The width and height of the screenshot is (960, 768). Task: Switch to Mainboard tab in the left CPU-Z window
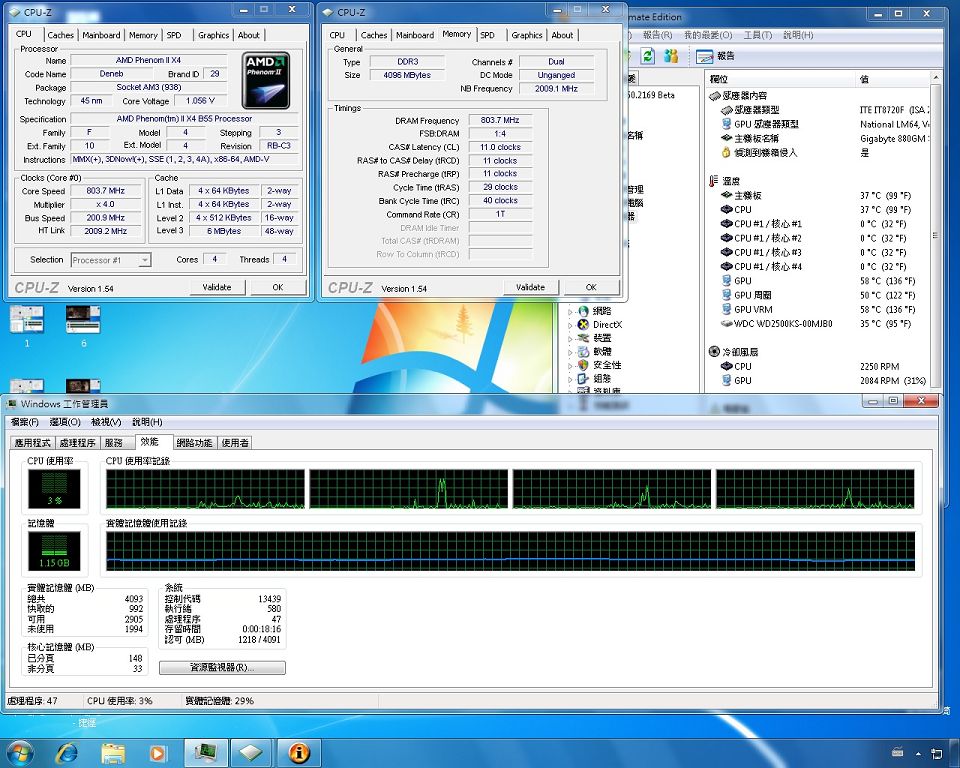pyautogui.click(x=101, y=36)
